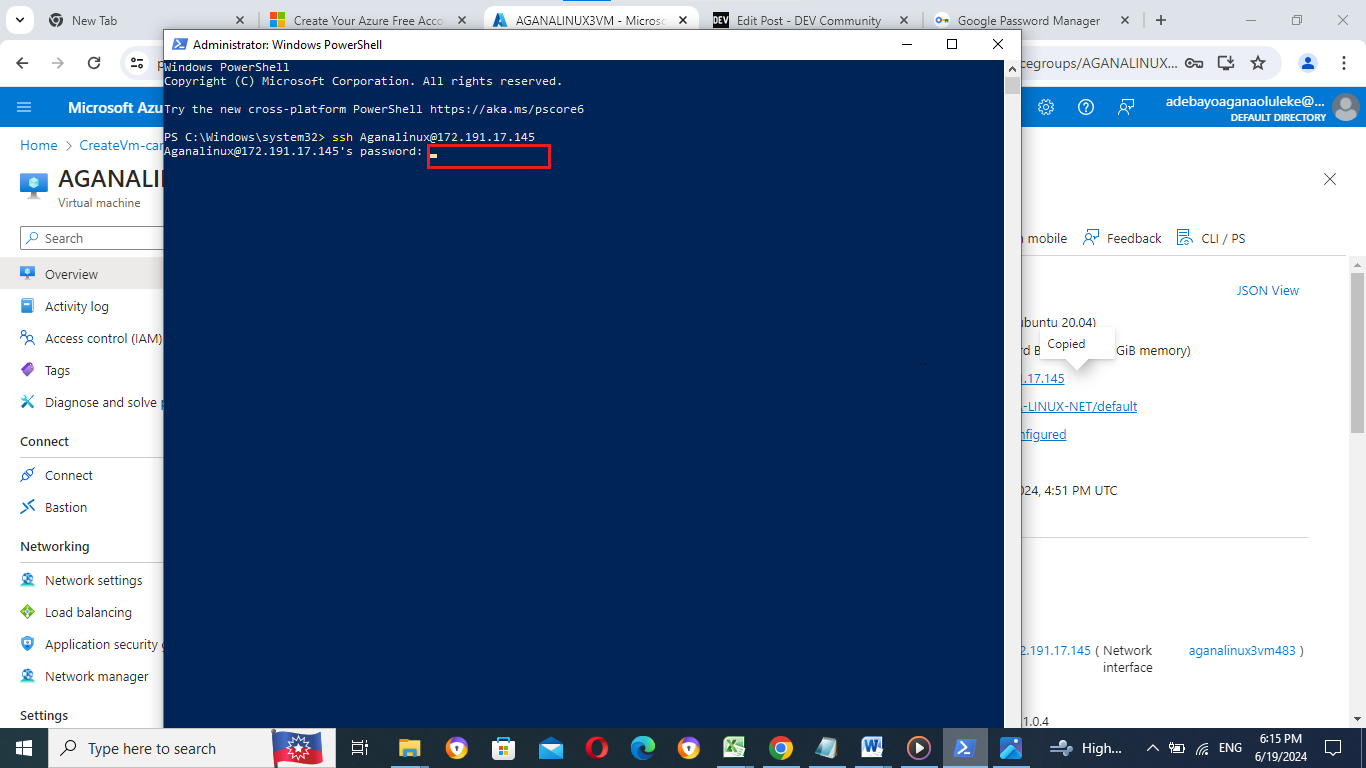Reload the current Chrome page
Image resolution: width=1366 pixels, height=768 pixels.
tap(94, 62)
